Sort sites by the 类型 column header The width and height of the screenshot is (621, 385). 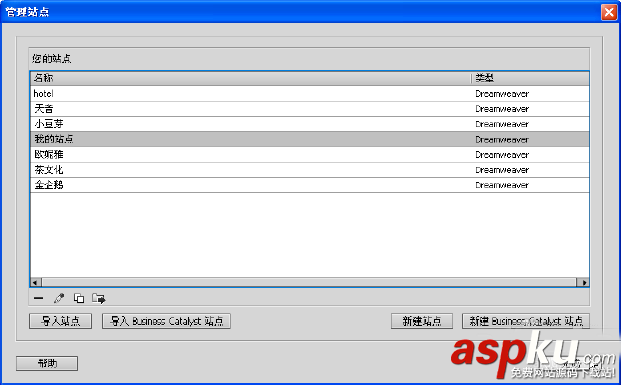click(x=530, y=78)
